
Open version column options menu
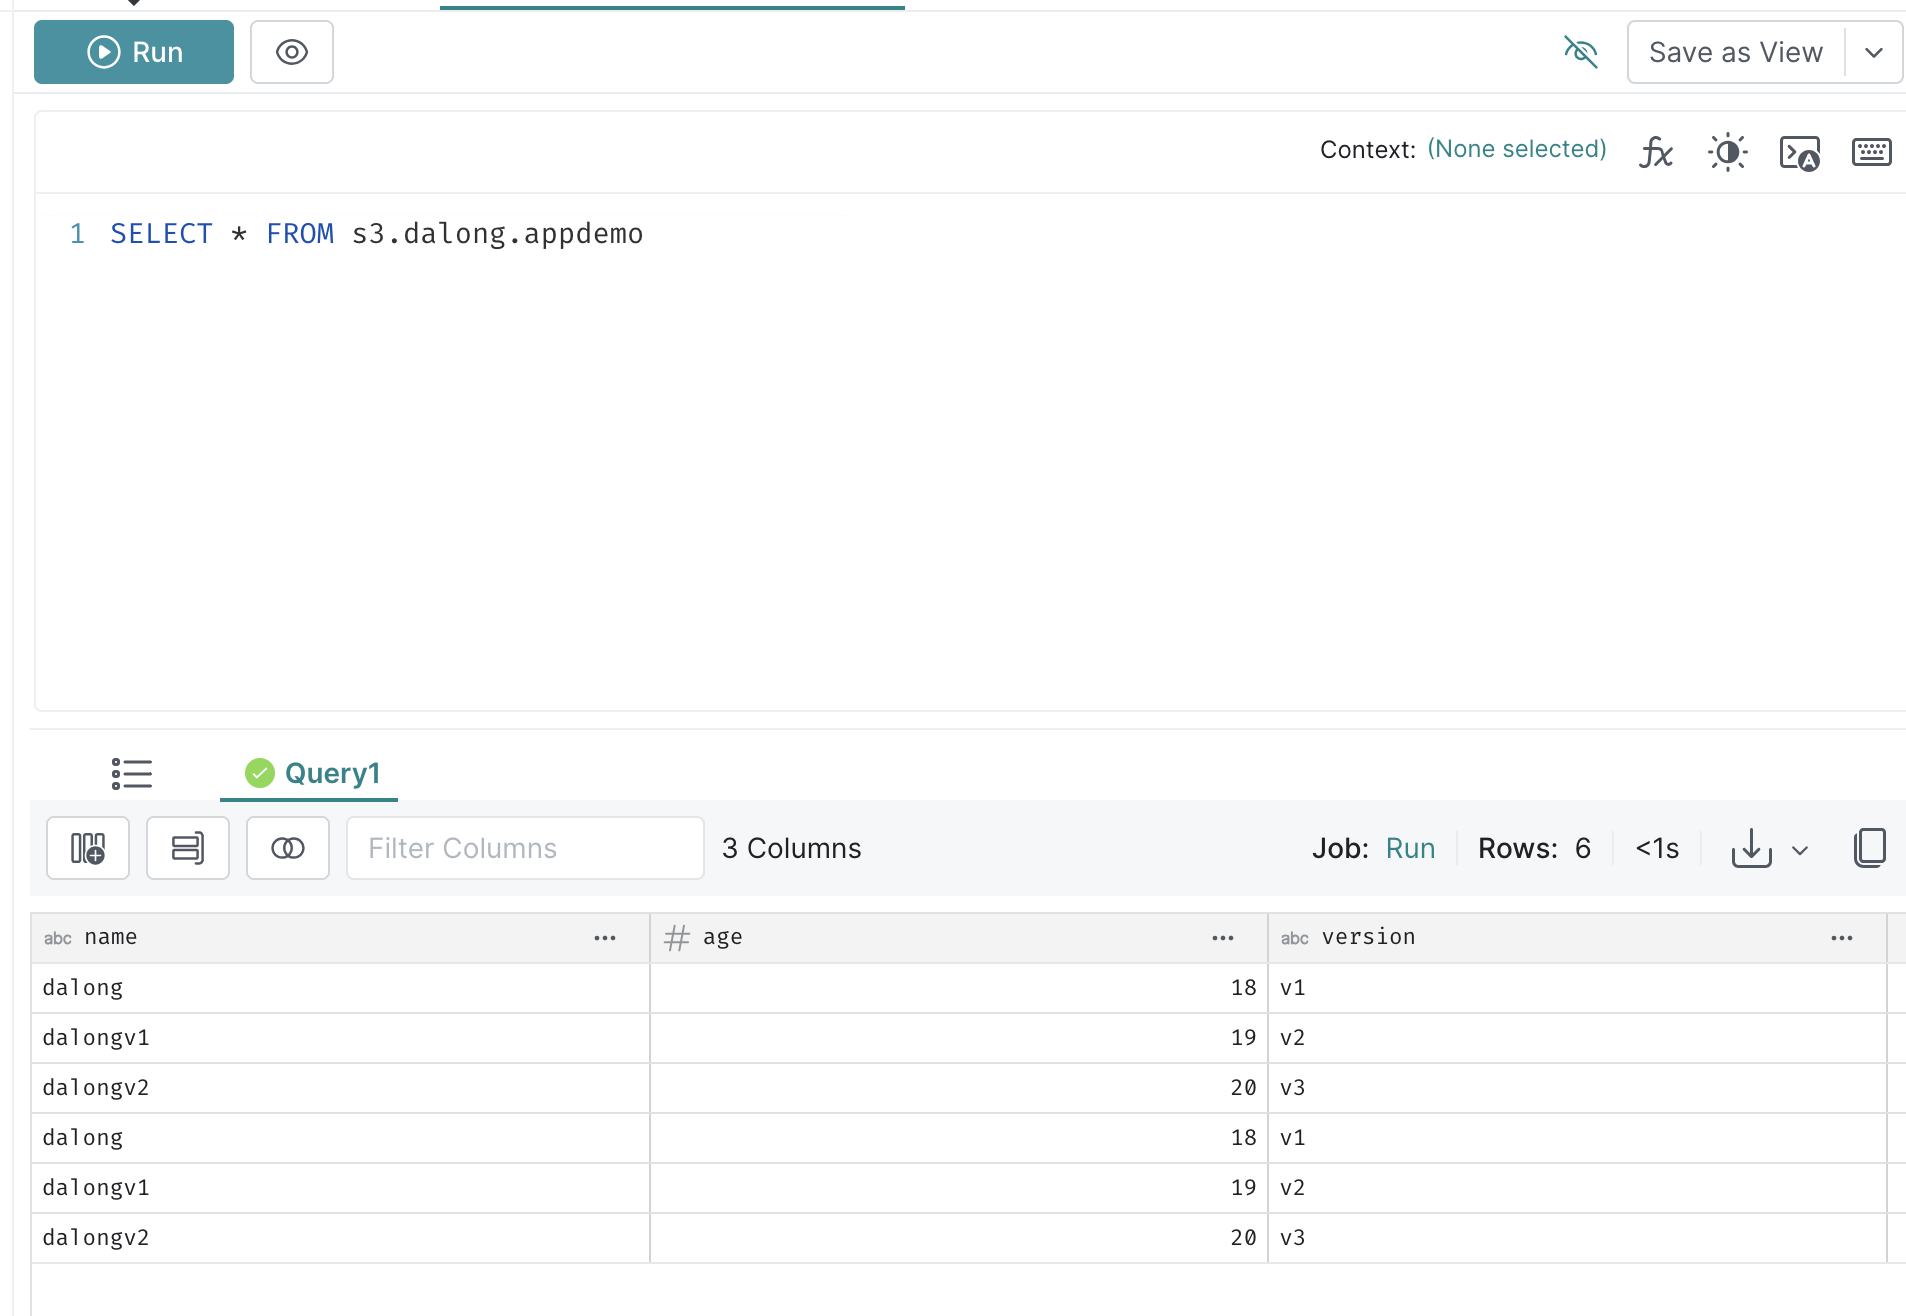pyautogui.click(x=1842, y=938)
